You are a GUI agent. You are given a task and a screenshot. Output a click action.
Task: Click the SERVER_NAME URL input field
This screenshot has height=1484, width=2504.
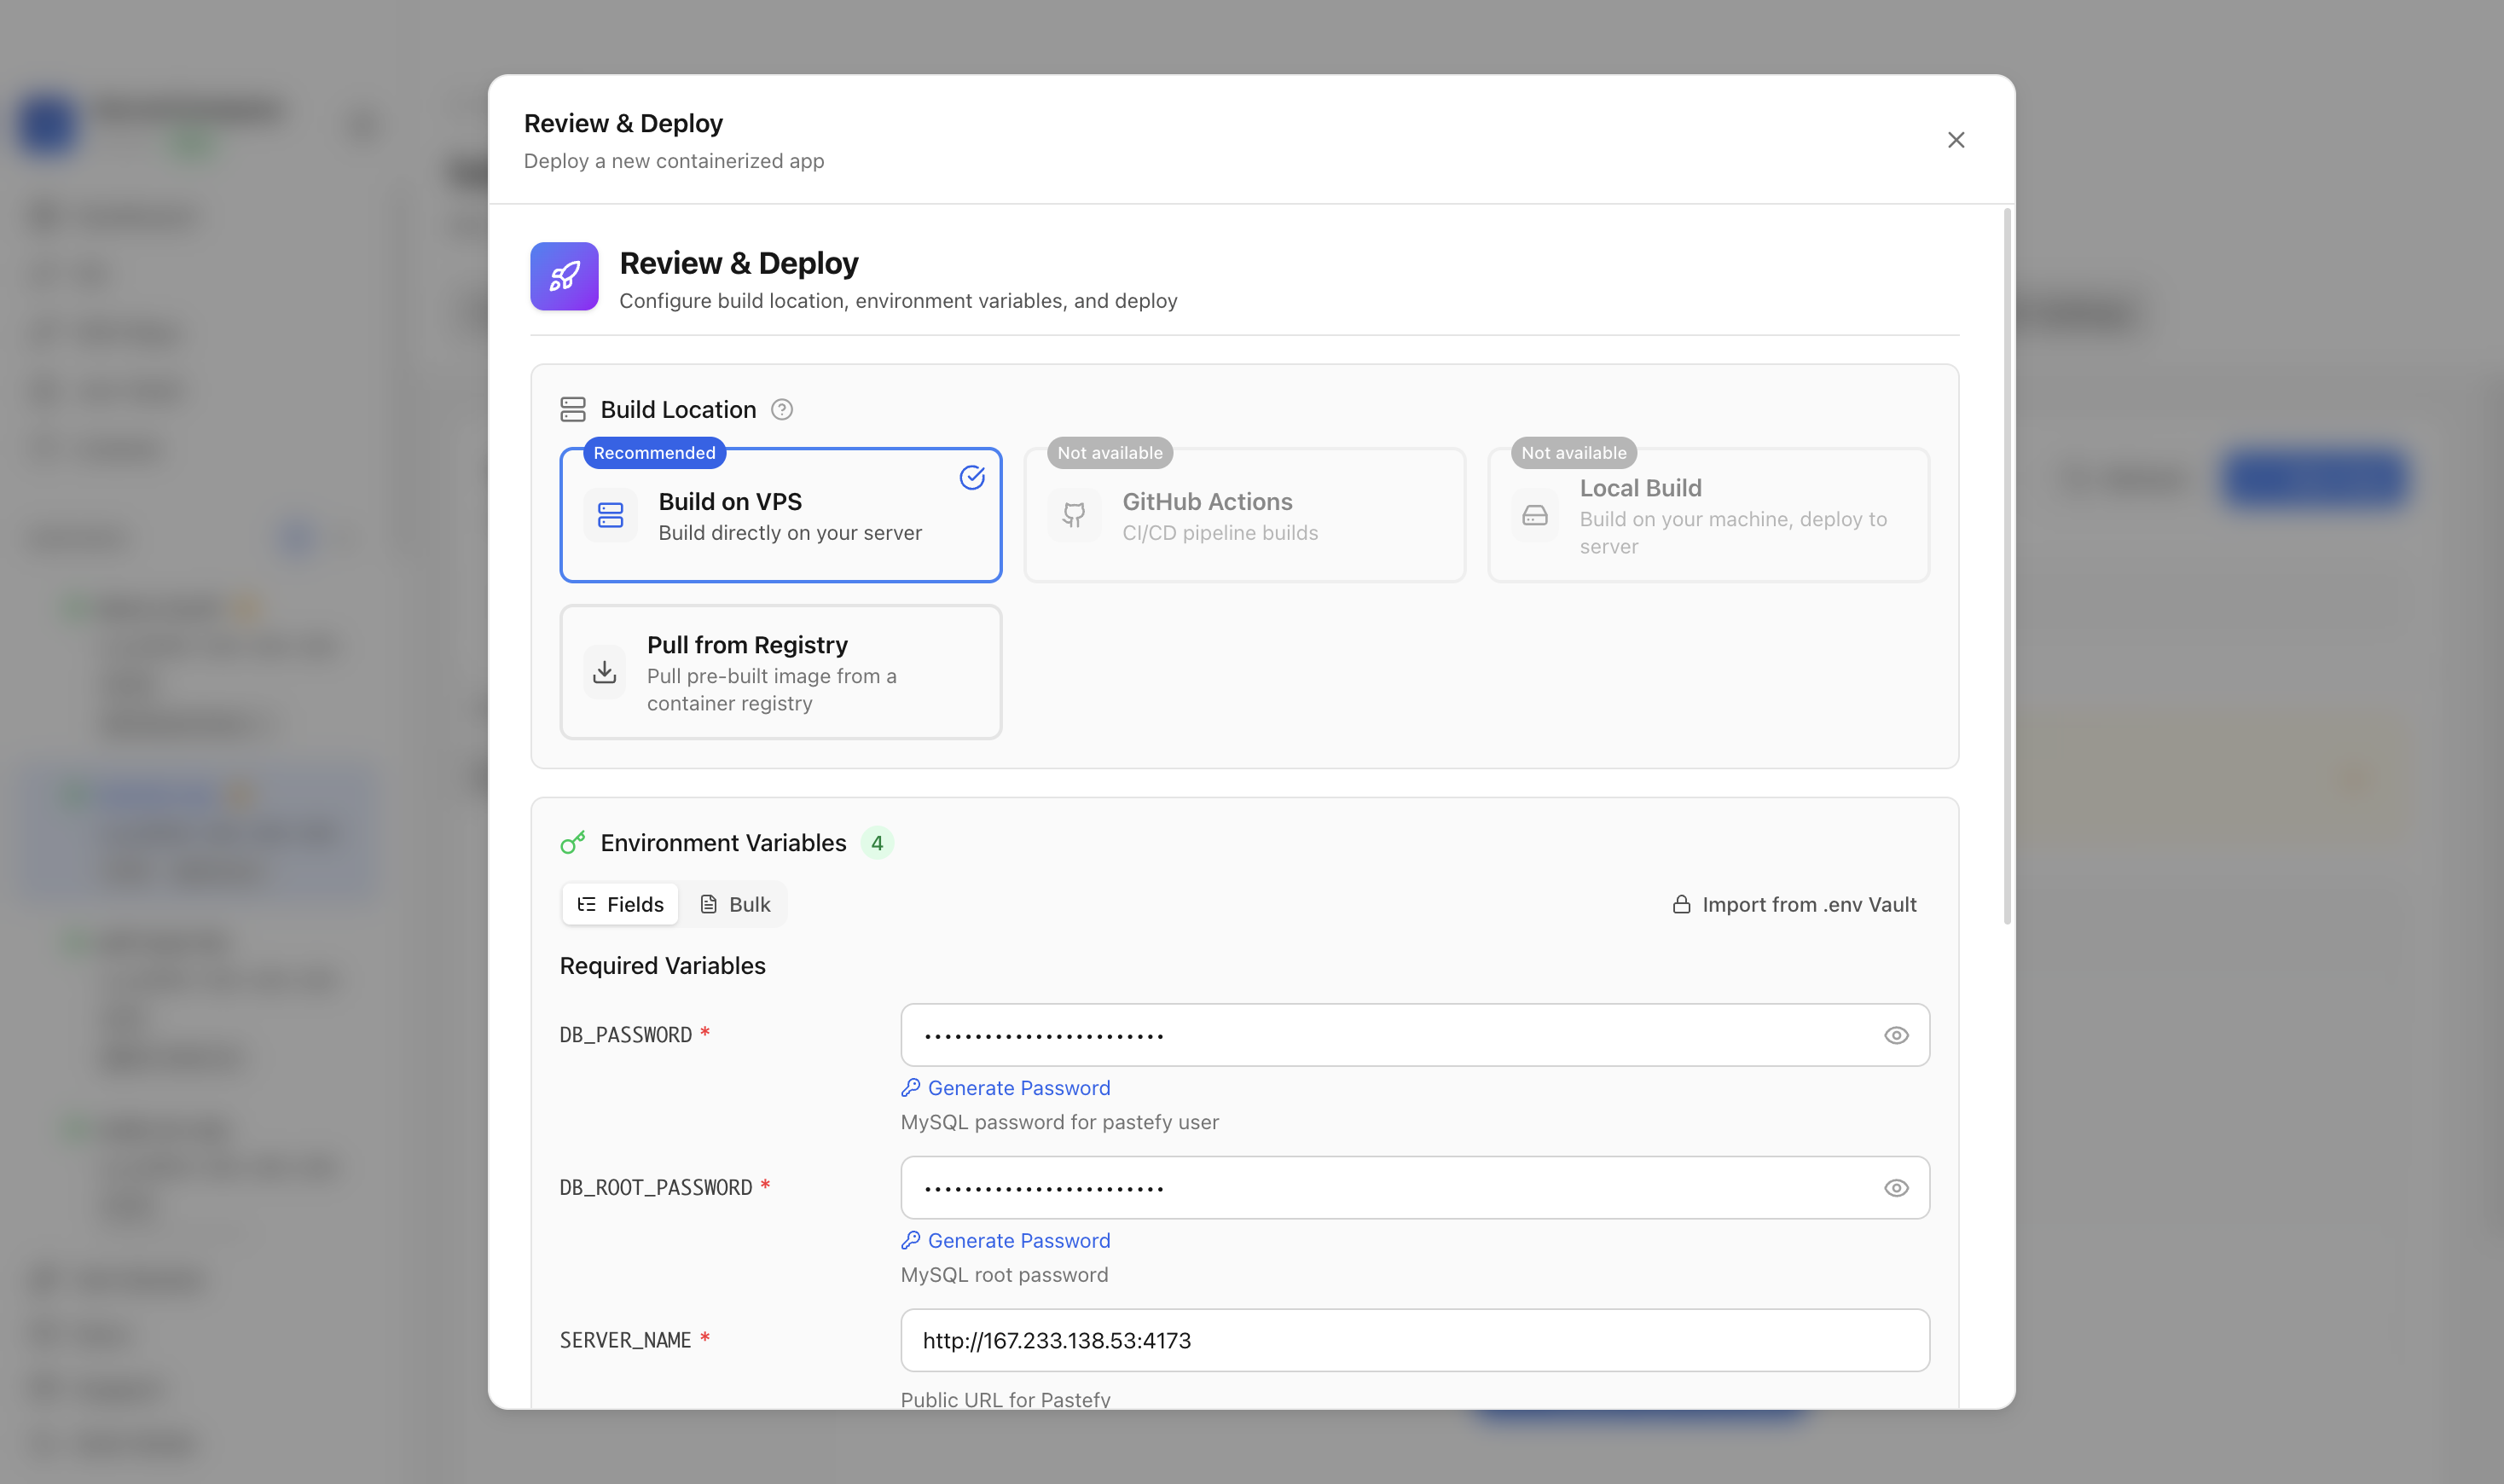(x=1414, y=1341)
